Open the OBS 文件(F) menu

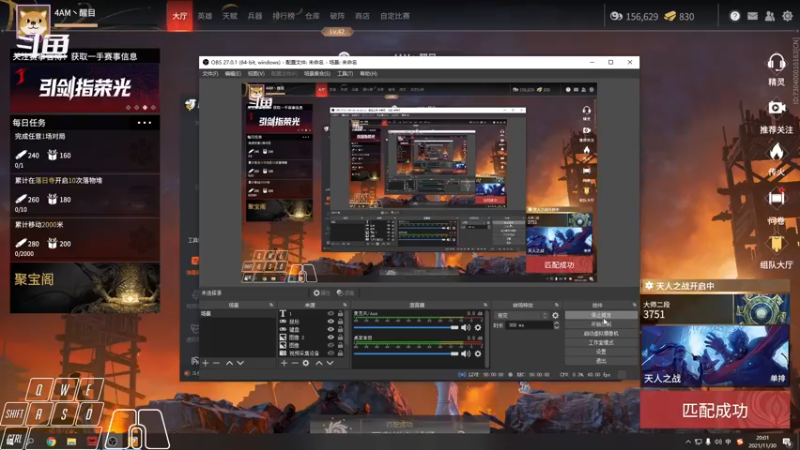[x=210, y=74]
